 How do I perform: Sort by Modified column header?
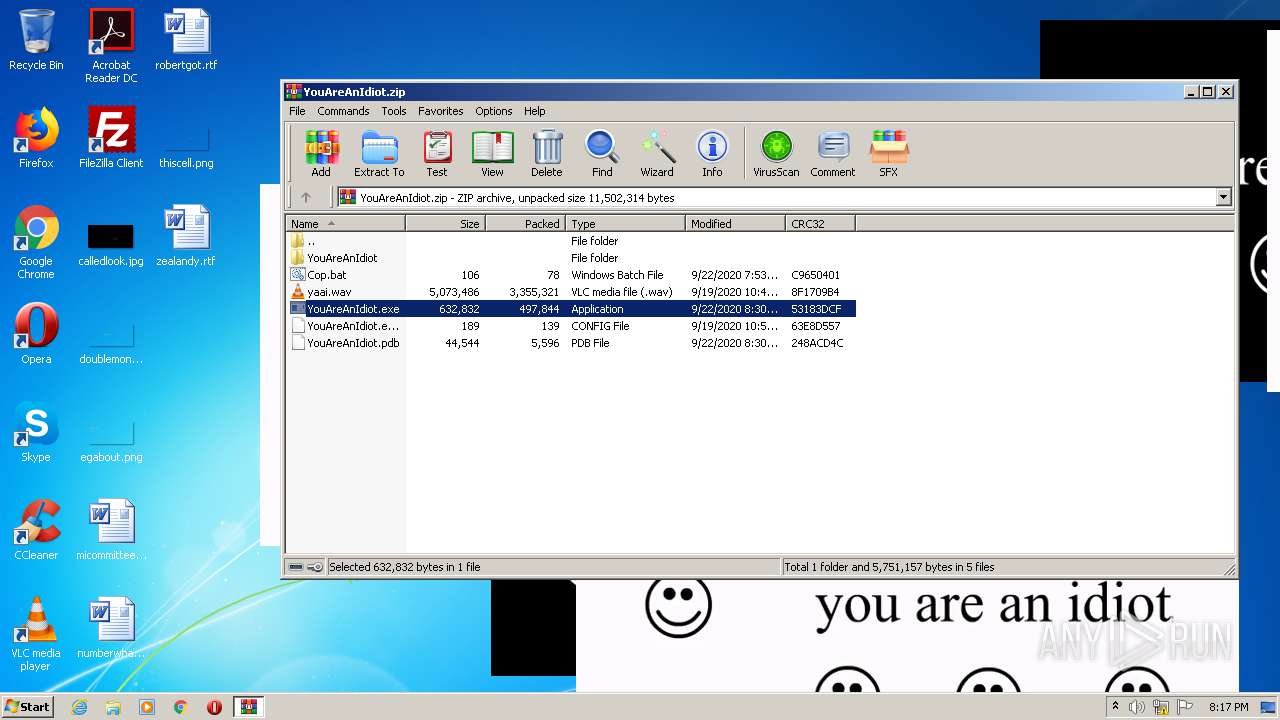pyautogui.click(x=736, y=224)
